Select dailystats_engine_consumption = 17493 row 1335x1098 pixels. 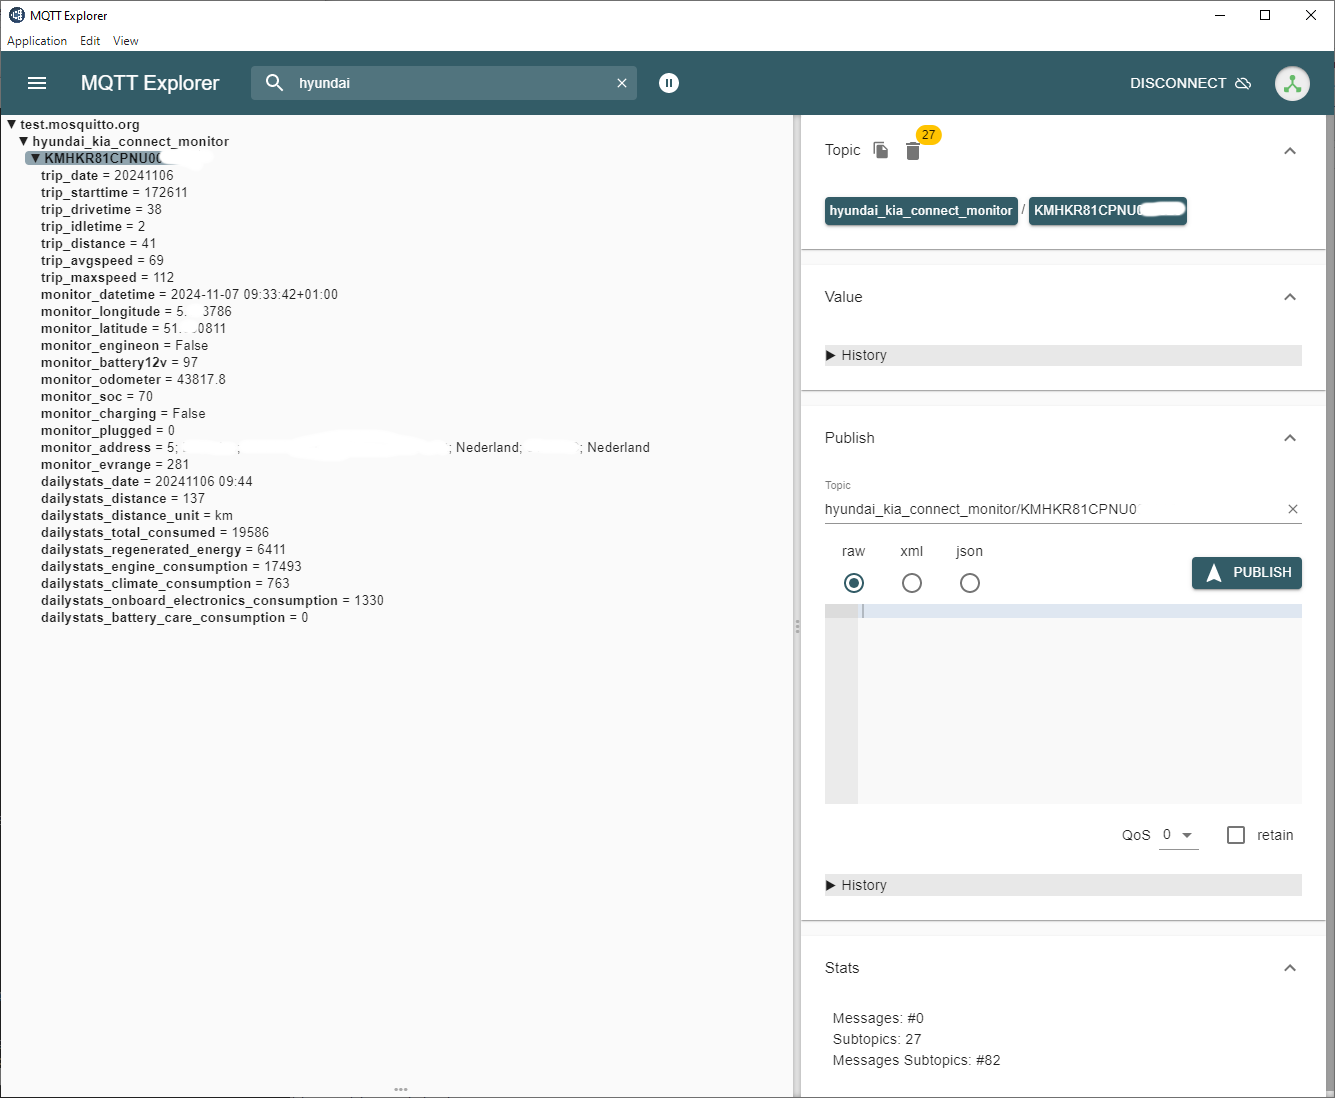(171, 567)
